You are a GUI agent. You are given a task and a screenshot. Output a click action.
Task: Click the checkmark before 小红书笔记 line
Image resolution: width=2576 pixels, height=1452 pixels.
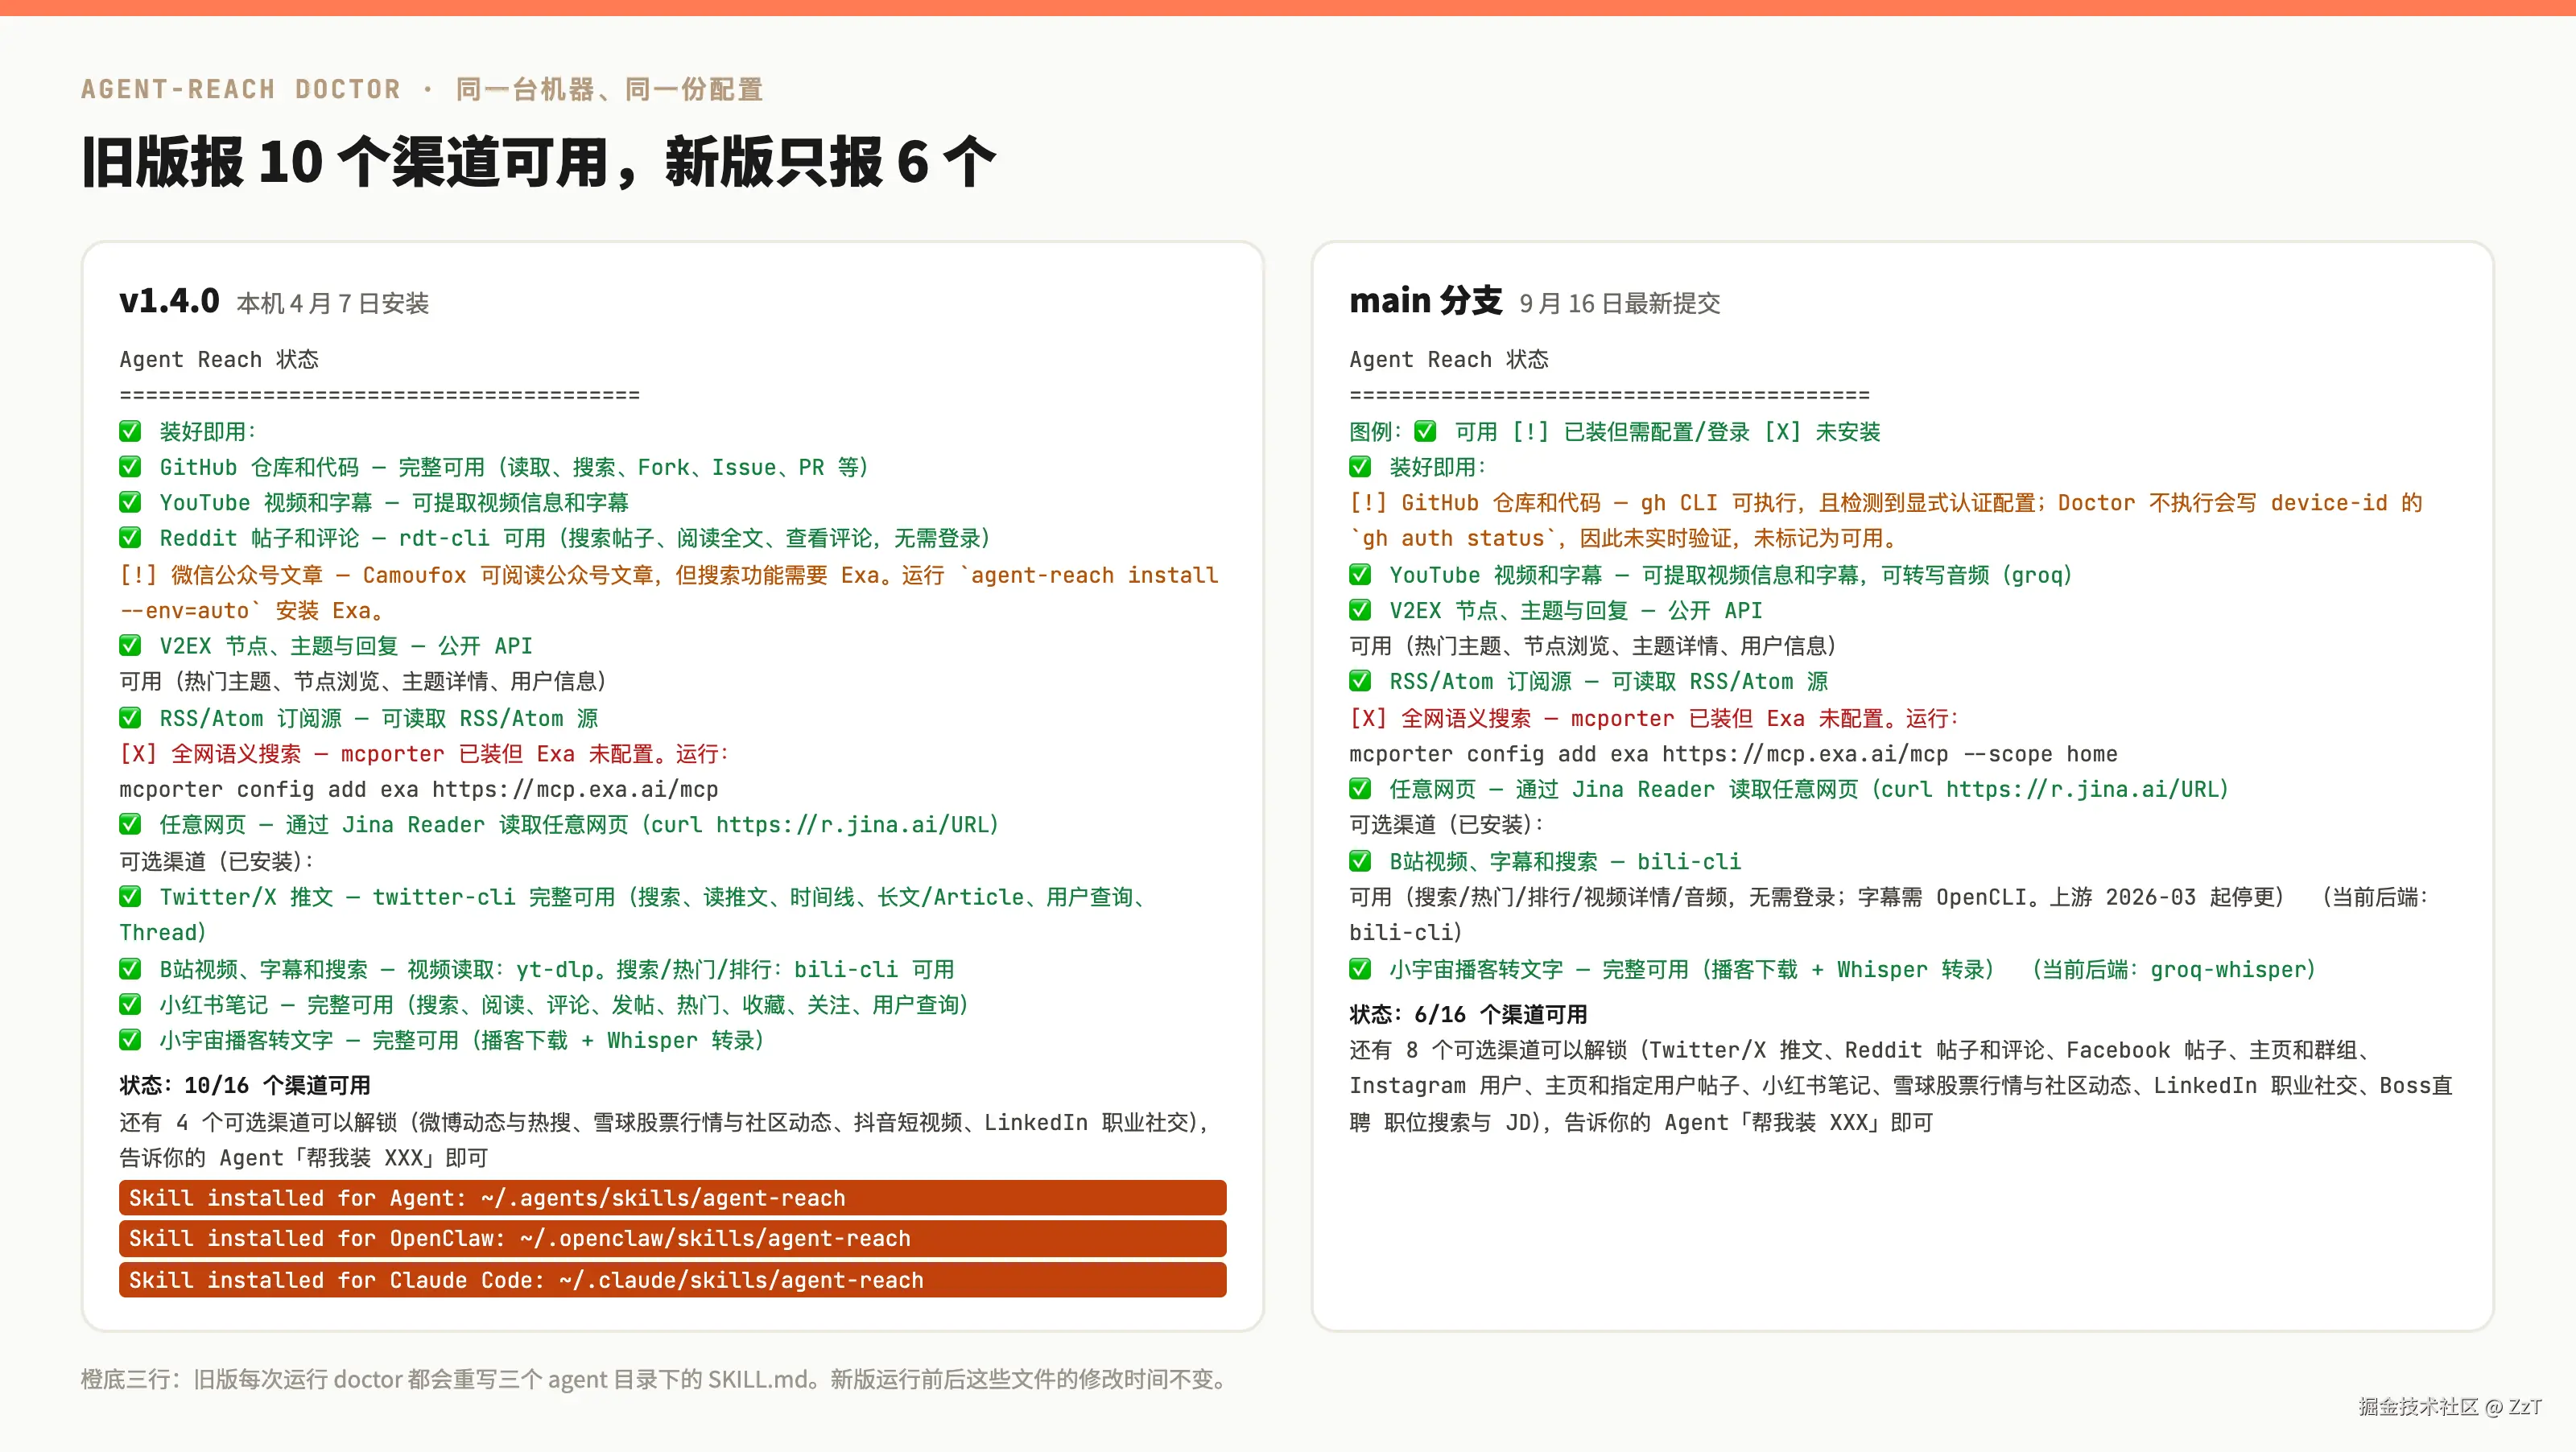[x=130, y=1005]
